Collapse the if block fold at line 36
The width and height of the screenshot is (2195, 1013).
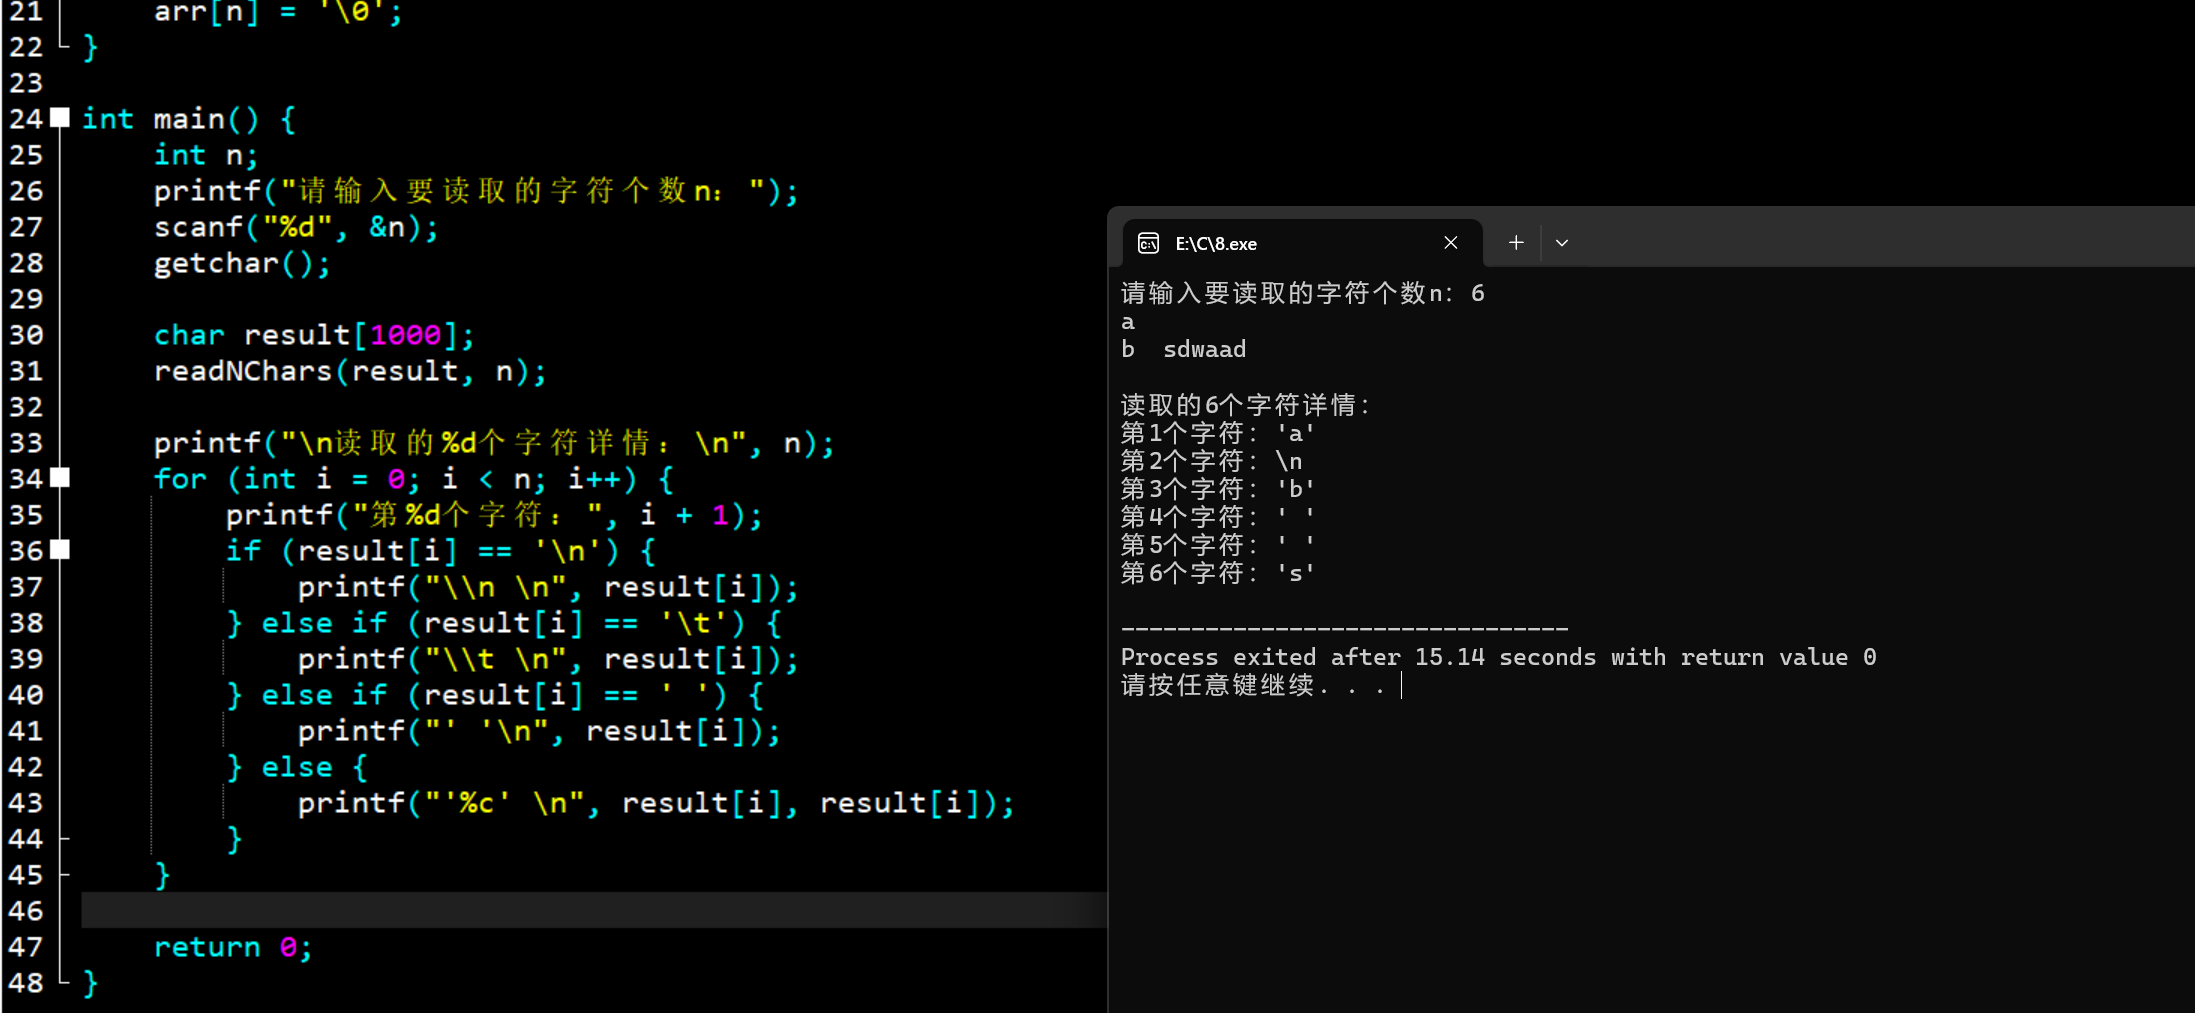click(x=60, y=550)
